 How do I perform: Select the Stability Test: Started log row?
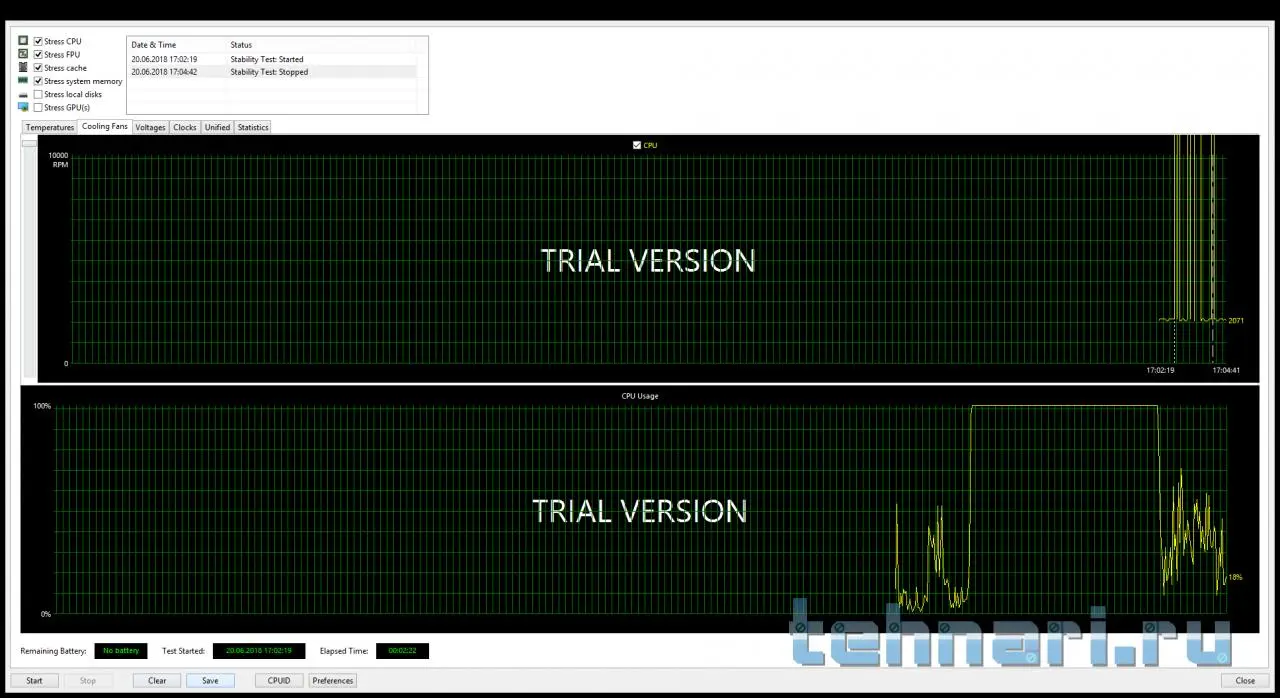(272, 59)
